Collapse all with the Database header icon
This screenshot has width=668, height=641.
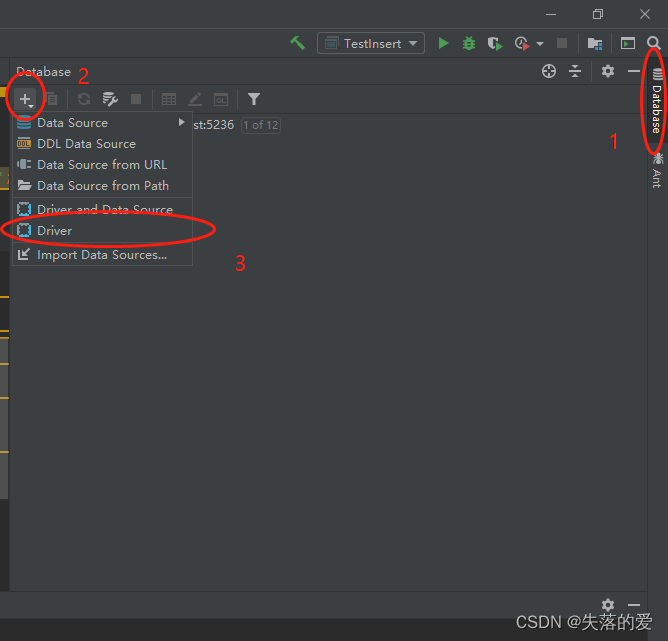click(x=575, y=71)
